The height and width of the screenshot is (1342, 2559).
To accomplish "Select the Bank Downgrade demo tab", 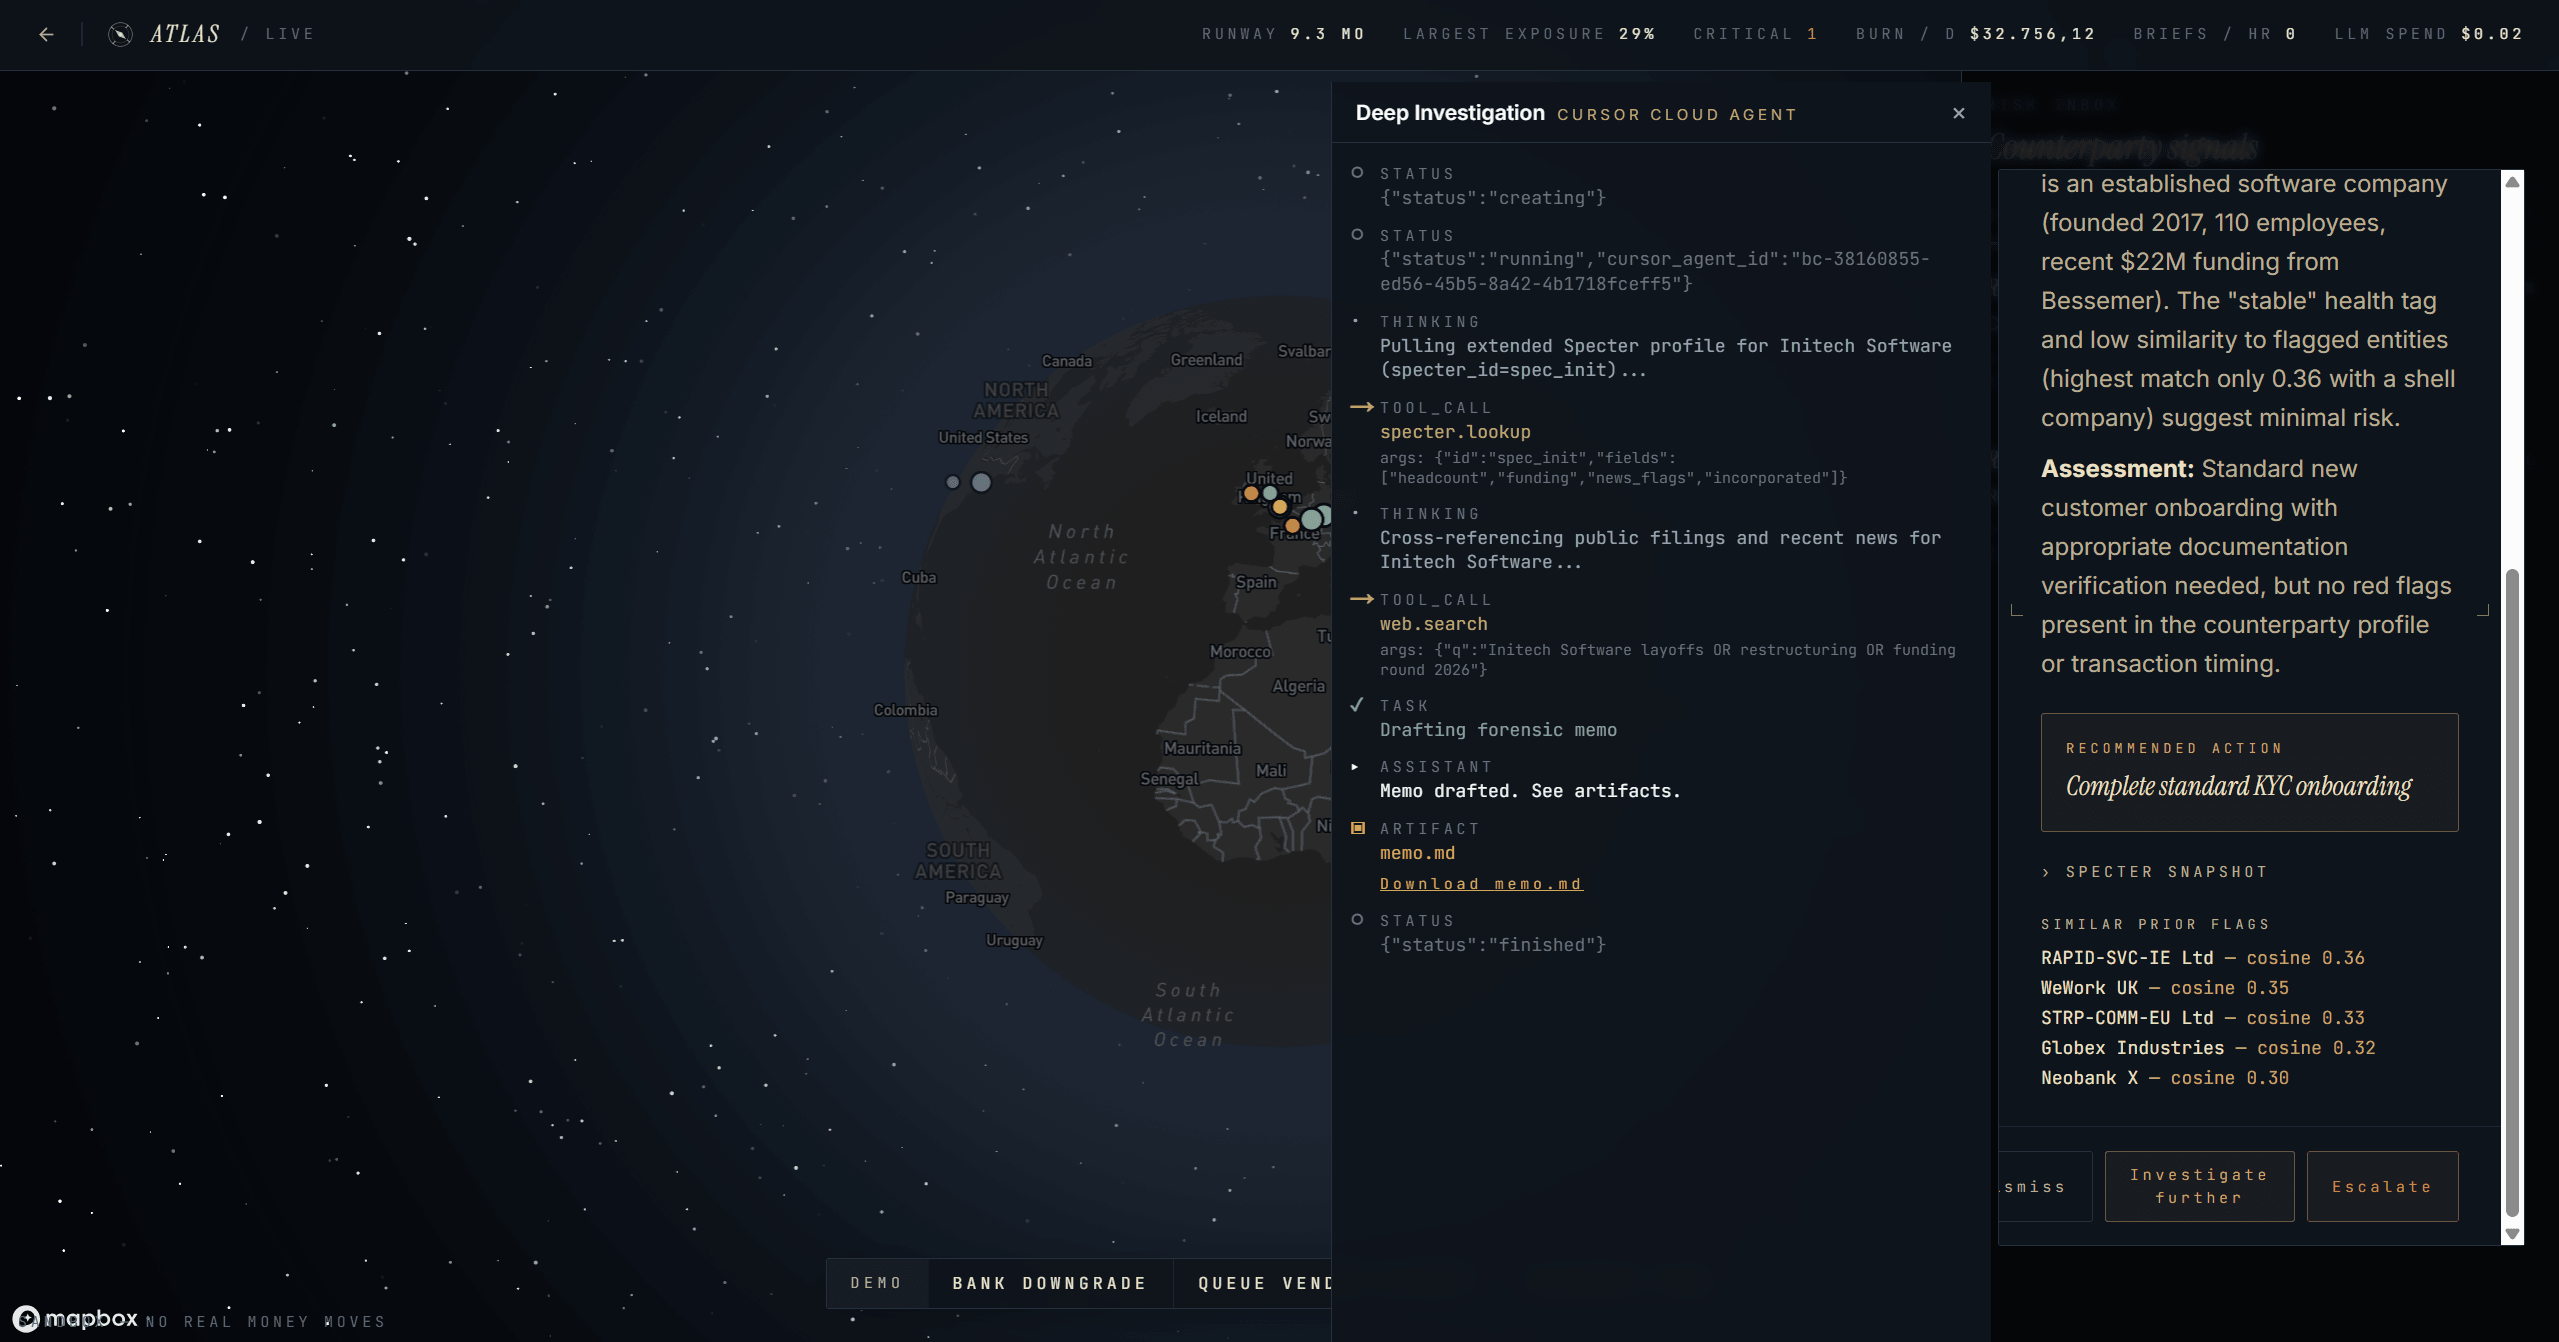I will (x=1049, y=1283).
